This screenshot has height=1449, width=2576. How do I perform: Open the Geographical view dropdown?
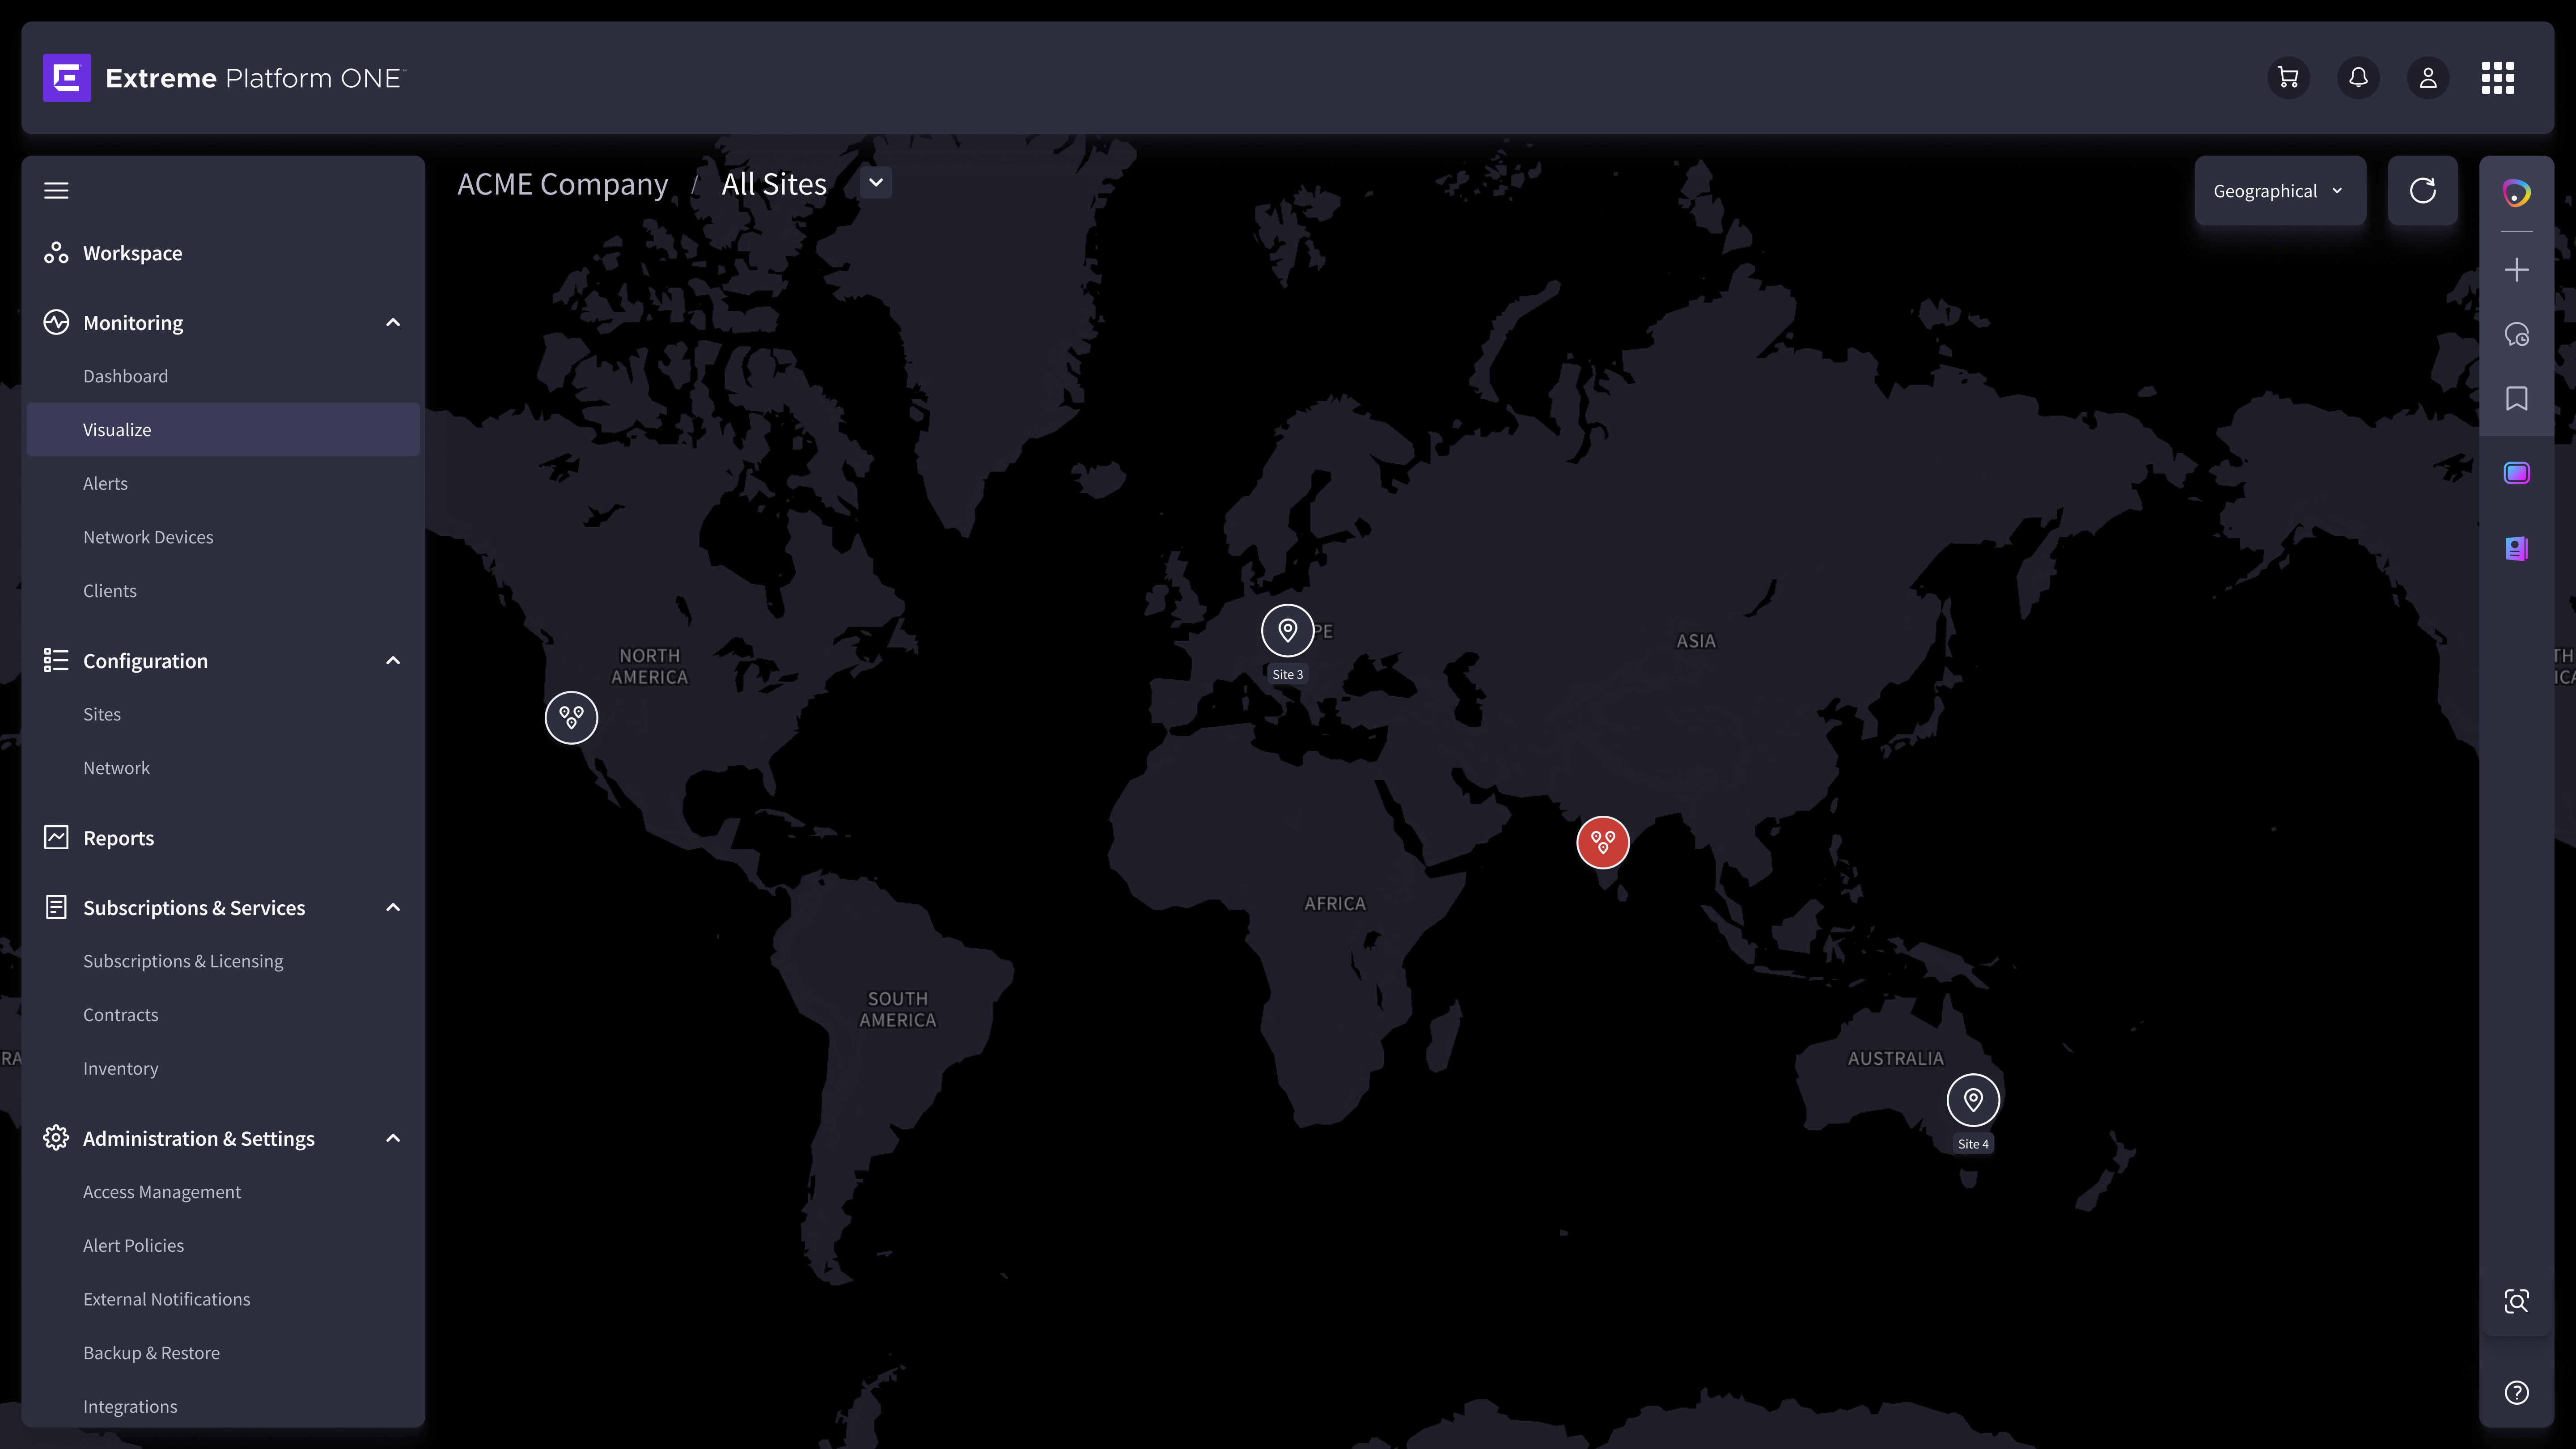(x=2279, y=191)
